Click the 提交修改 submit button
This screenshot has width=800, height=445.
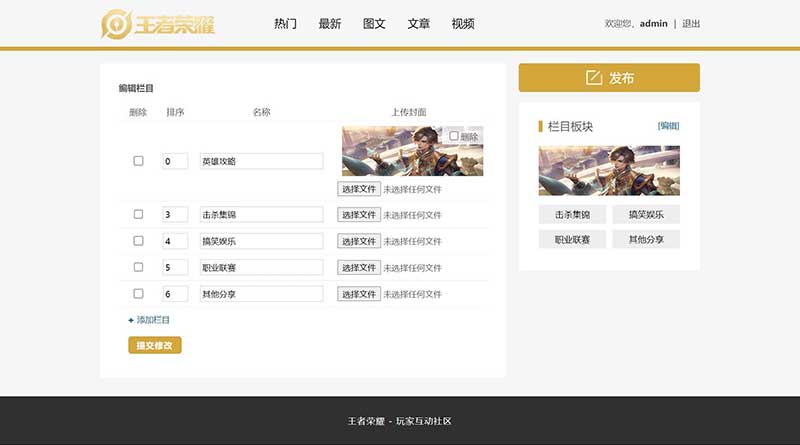click(x=155, y=345)
